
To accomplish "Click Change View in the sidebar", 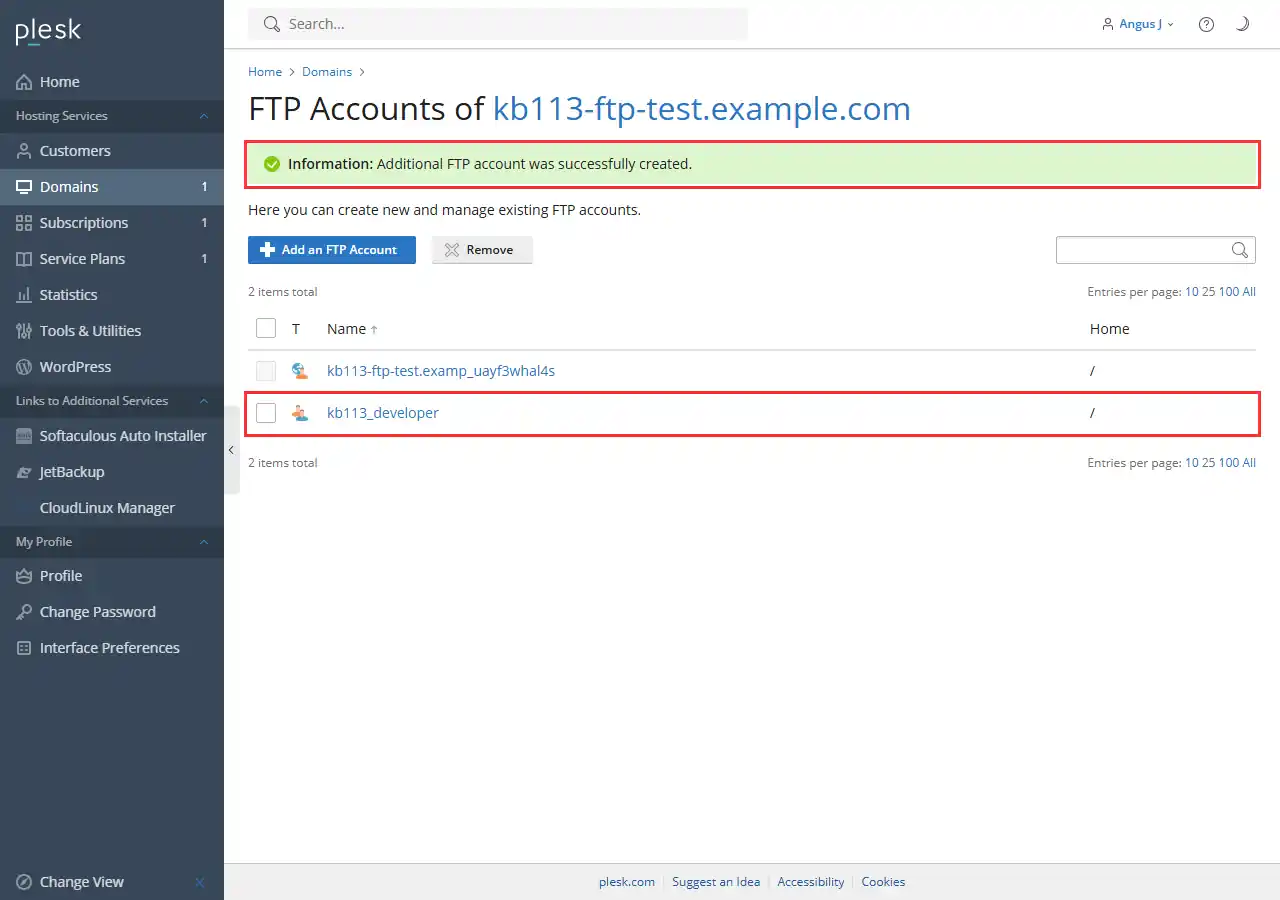I will point(82,882).
